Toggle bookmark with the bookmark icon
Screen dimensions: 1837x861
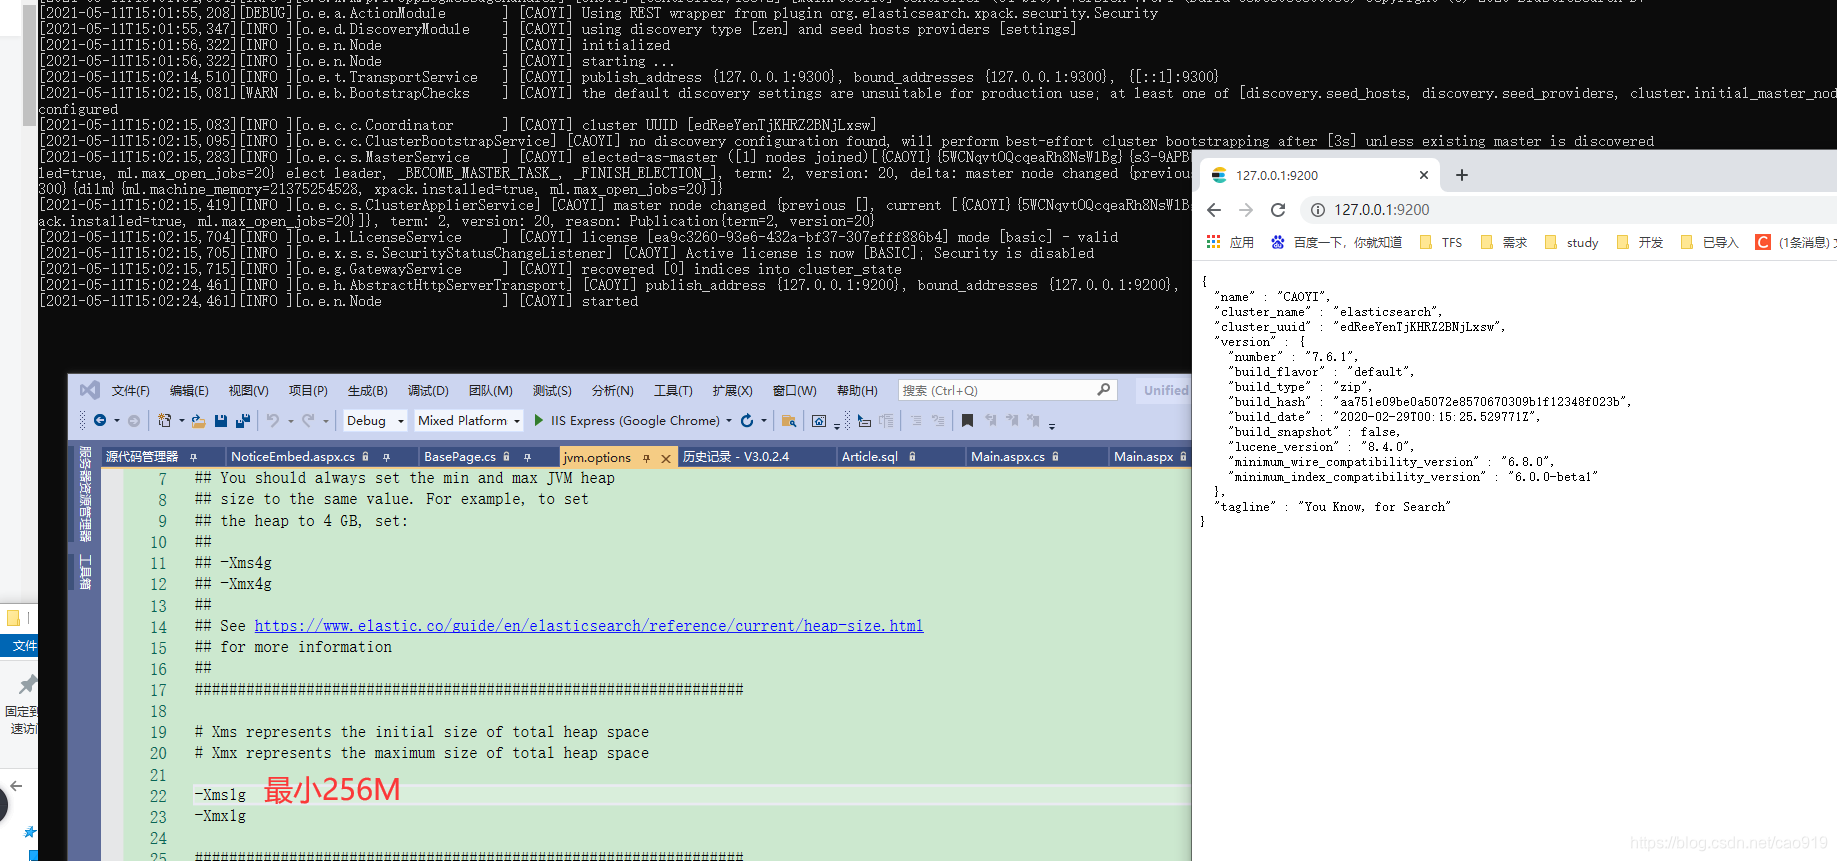(x=967, y=421)
